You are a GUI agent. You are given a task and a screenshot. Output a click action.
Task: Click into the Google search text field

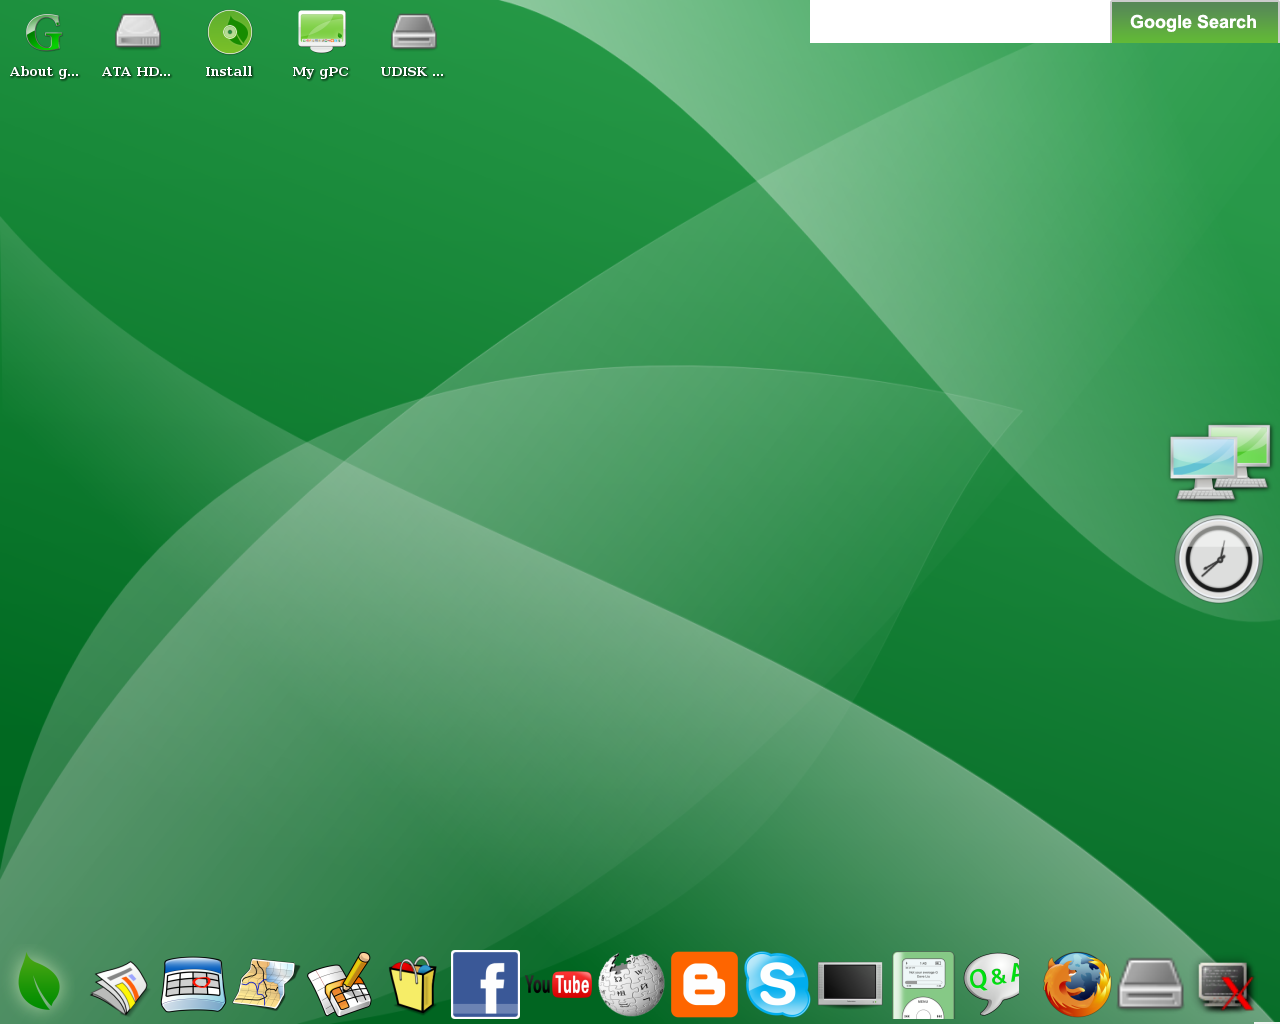click(x=959, y=22)
